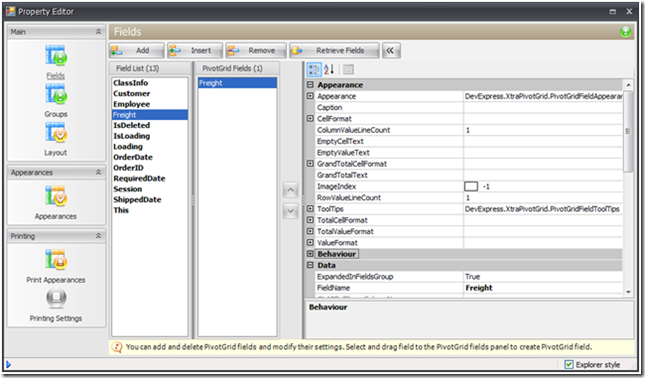Select Session in the Field List
The width and height of the screenshot is (645, 378).
pos(150,189)
